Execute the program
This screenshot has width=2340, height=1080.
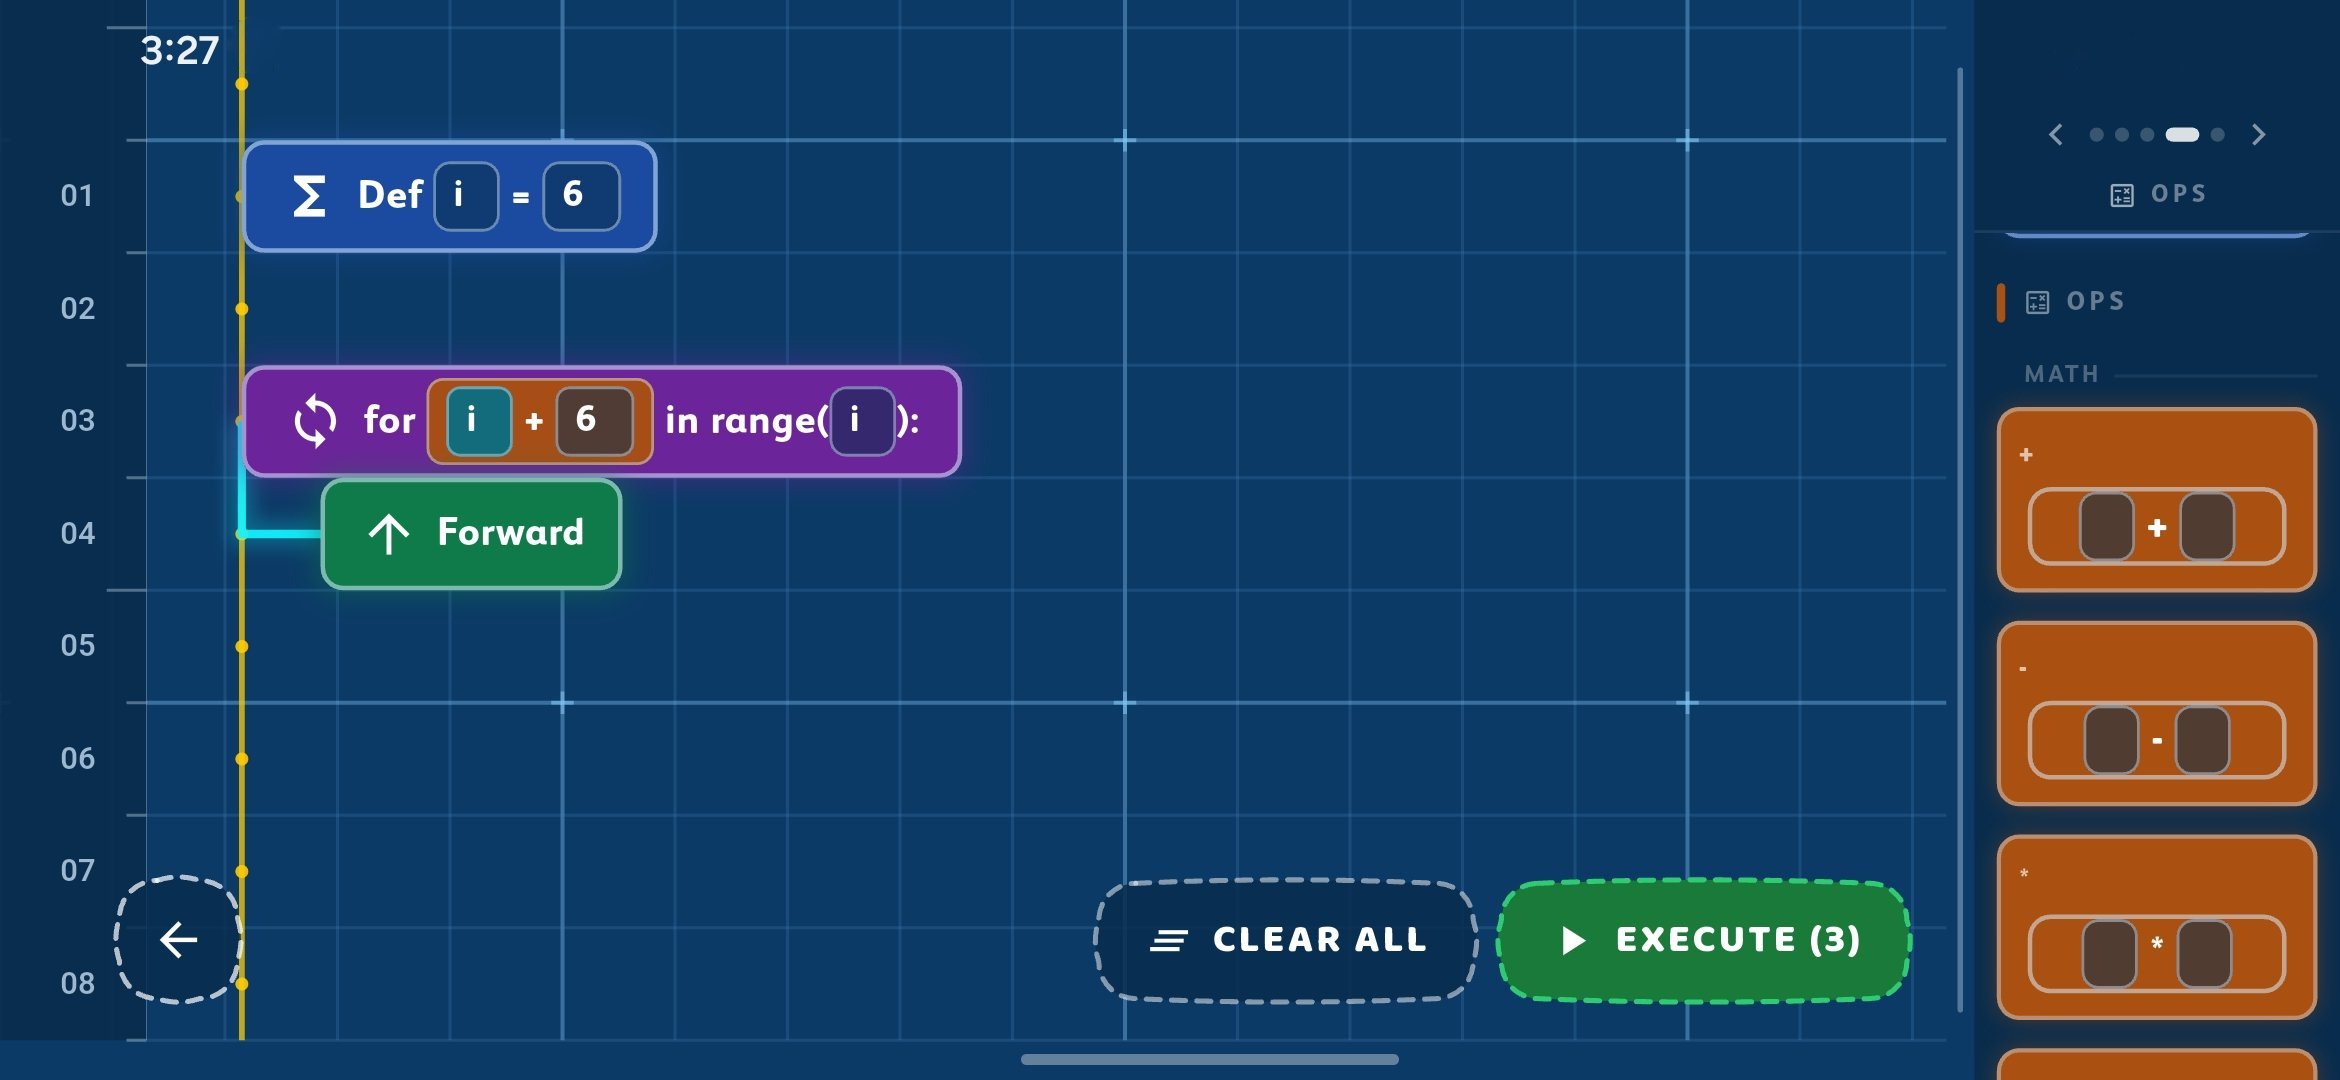click(x=1704, y=940)
